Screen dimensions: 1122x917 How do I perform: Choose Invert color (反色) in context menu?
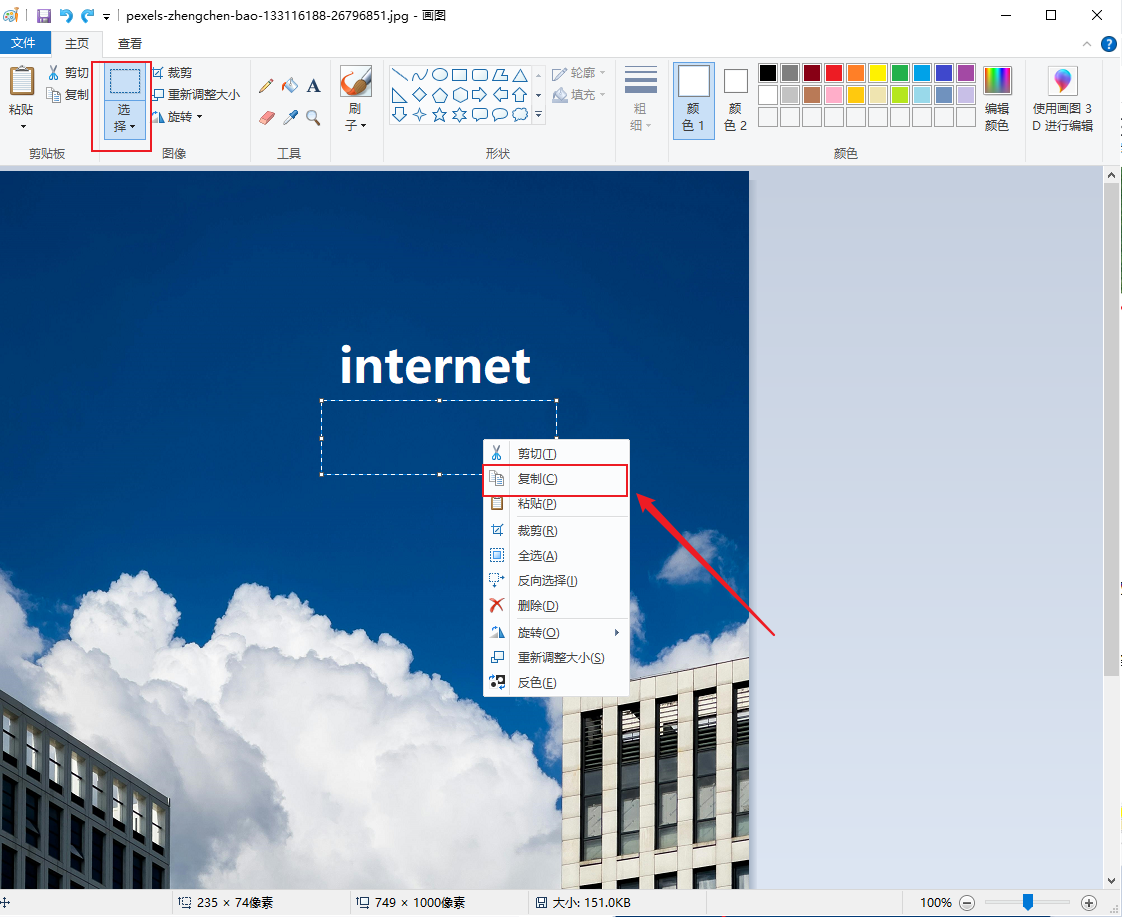pyautogui.click(x=556, y=683)
